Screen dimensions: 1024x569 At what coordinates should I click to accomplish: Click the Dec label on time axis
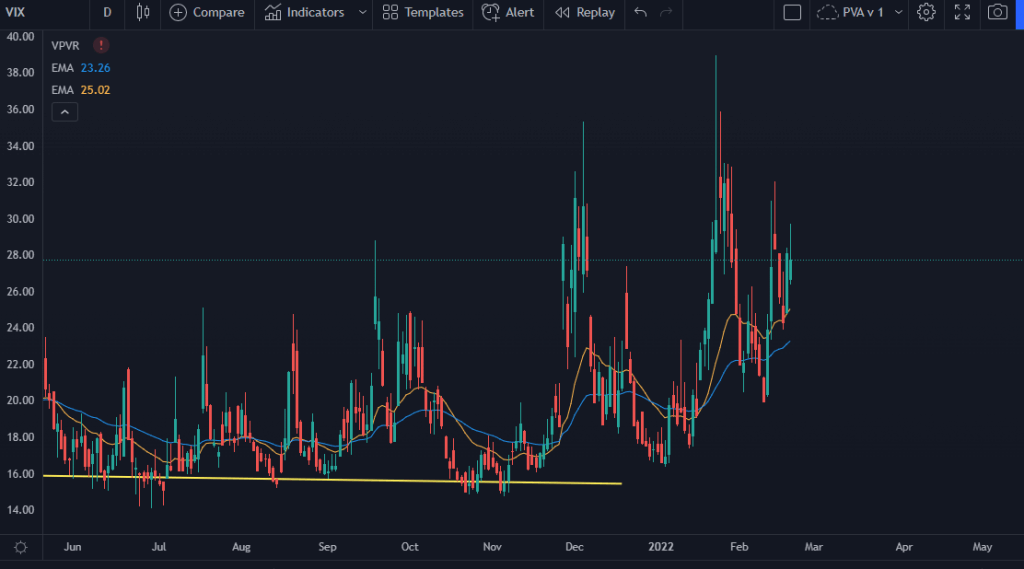574,547
